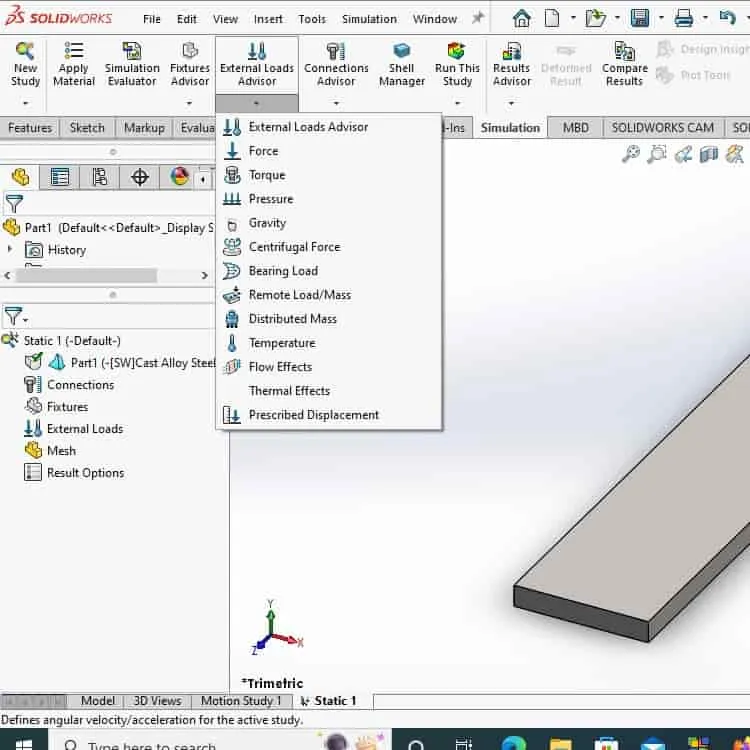This screenshot has width=750, height=750.
Task: Click the Run This Study icon
Action: coord(457,66)
